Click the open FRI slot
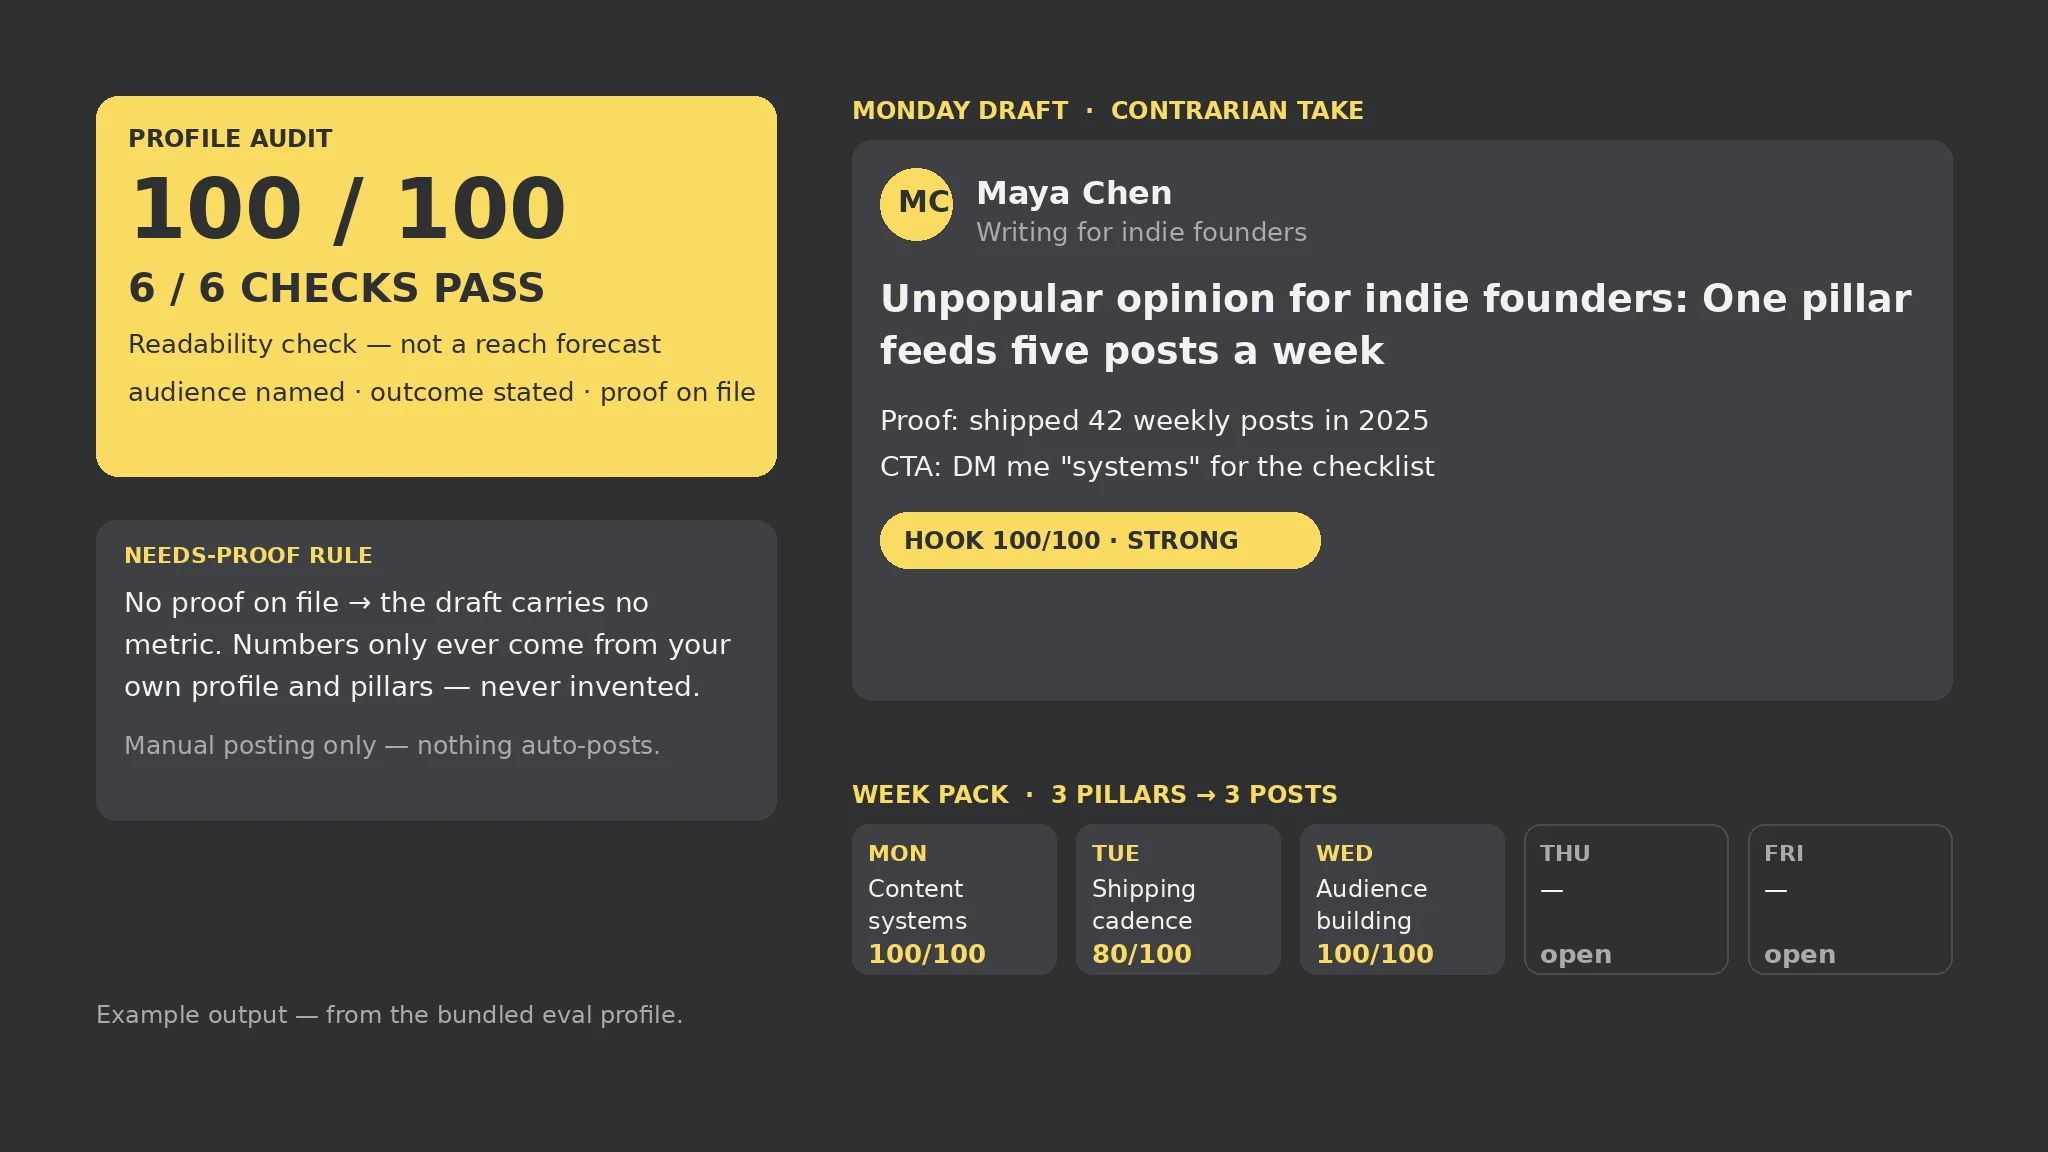The height and width of the screenshot is (1152, 2048). (1850, 899)
